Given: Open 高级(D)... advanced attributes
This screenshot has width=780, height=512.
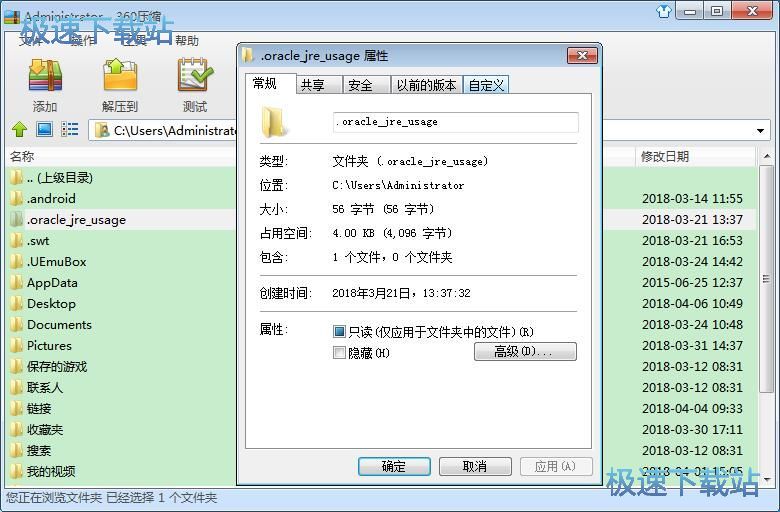Looking at the screenshot, I should pyautogui.click(x=525, y=351).
